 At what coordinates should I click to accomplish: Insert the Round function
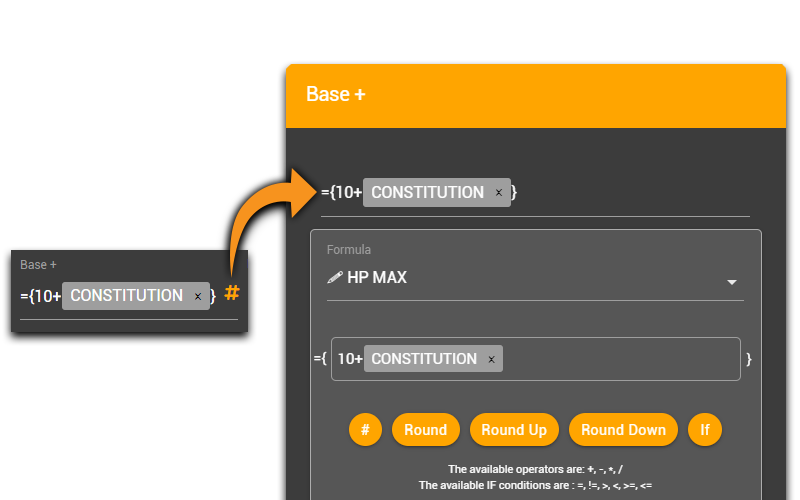point(425,430)
